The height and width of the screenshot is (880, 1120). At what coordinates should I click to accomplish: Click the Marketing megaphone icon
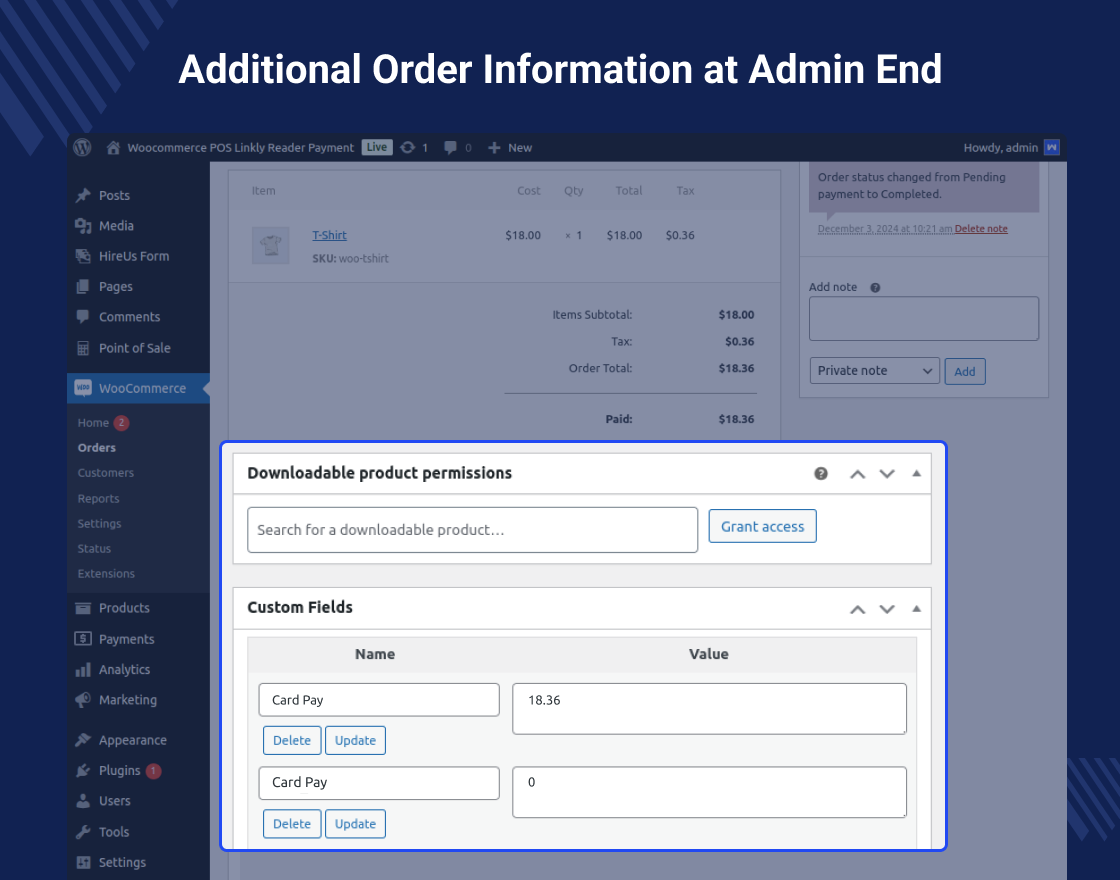(85, 700)
